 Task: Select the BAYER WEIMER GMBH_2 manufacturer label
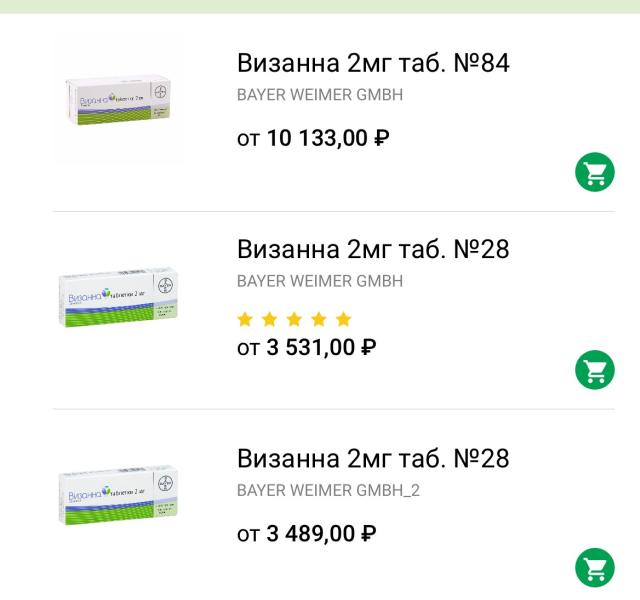pos(328,490)
